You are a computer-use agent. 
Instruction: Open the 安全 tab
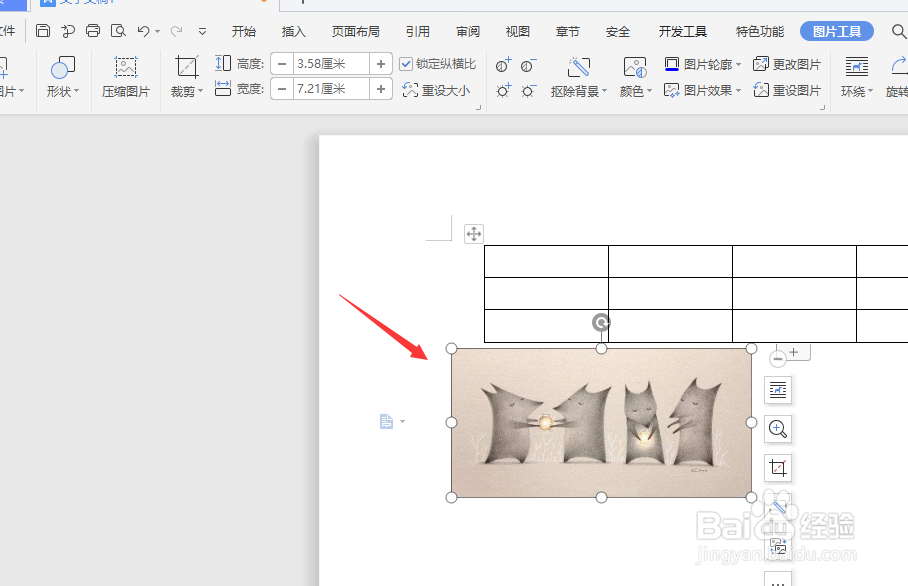[618, 31]
